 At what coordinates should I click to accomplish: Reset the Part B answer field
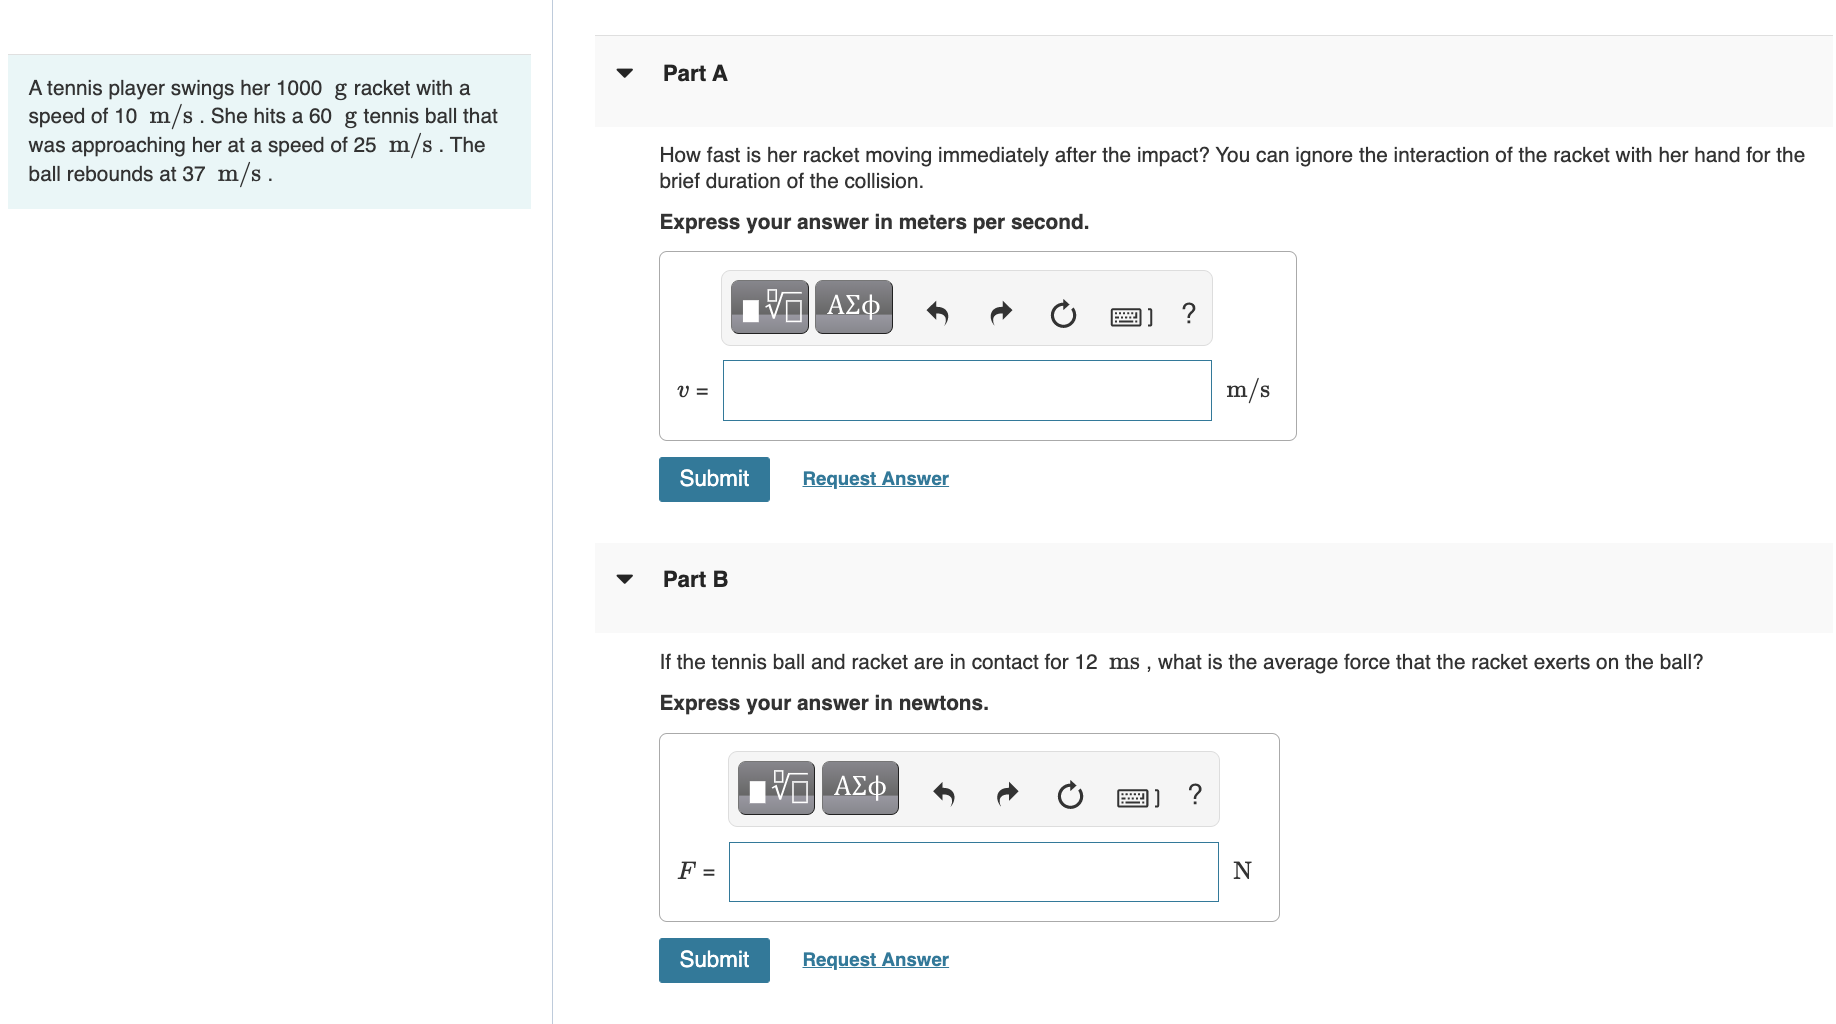tap(1070, 795)
